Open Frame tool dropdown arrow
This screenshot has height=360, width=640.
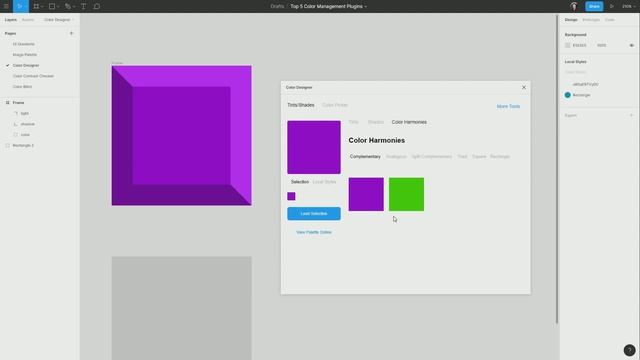(x=42, y=7)
